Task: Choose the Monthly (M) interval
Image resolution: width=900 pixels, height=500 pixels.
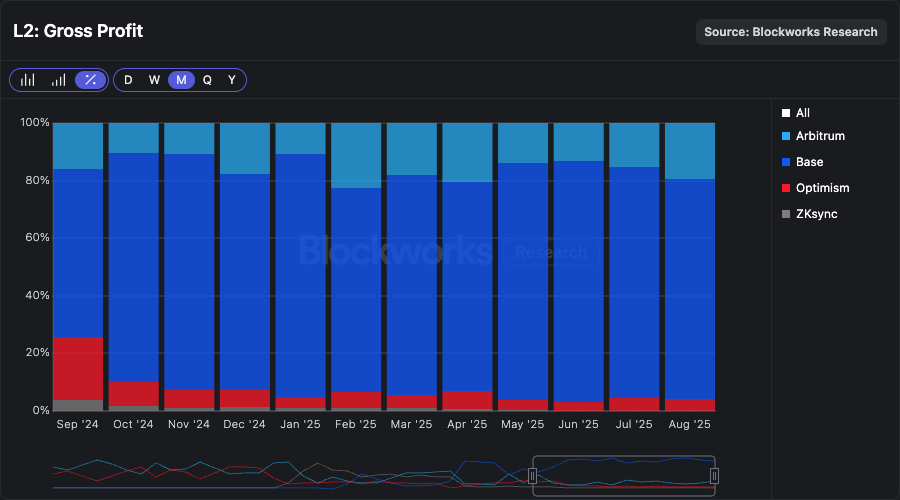Action: (x=181, y=80)
